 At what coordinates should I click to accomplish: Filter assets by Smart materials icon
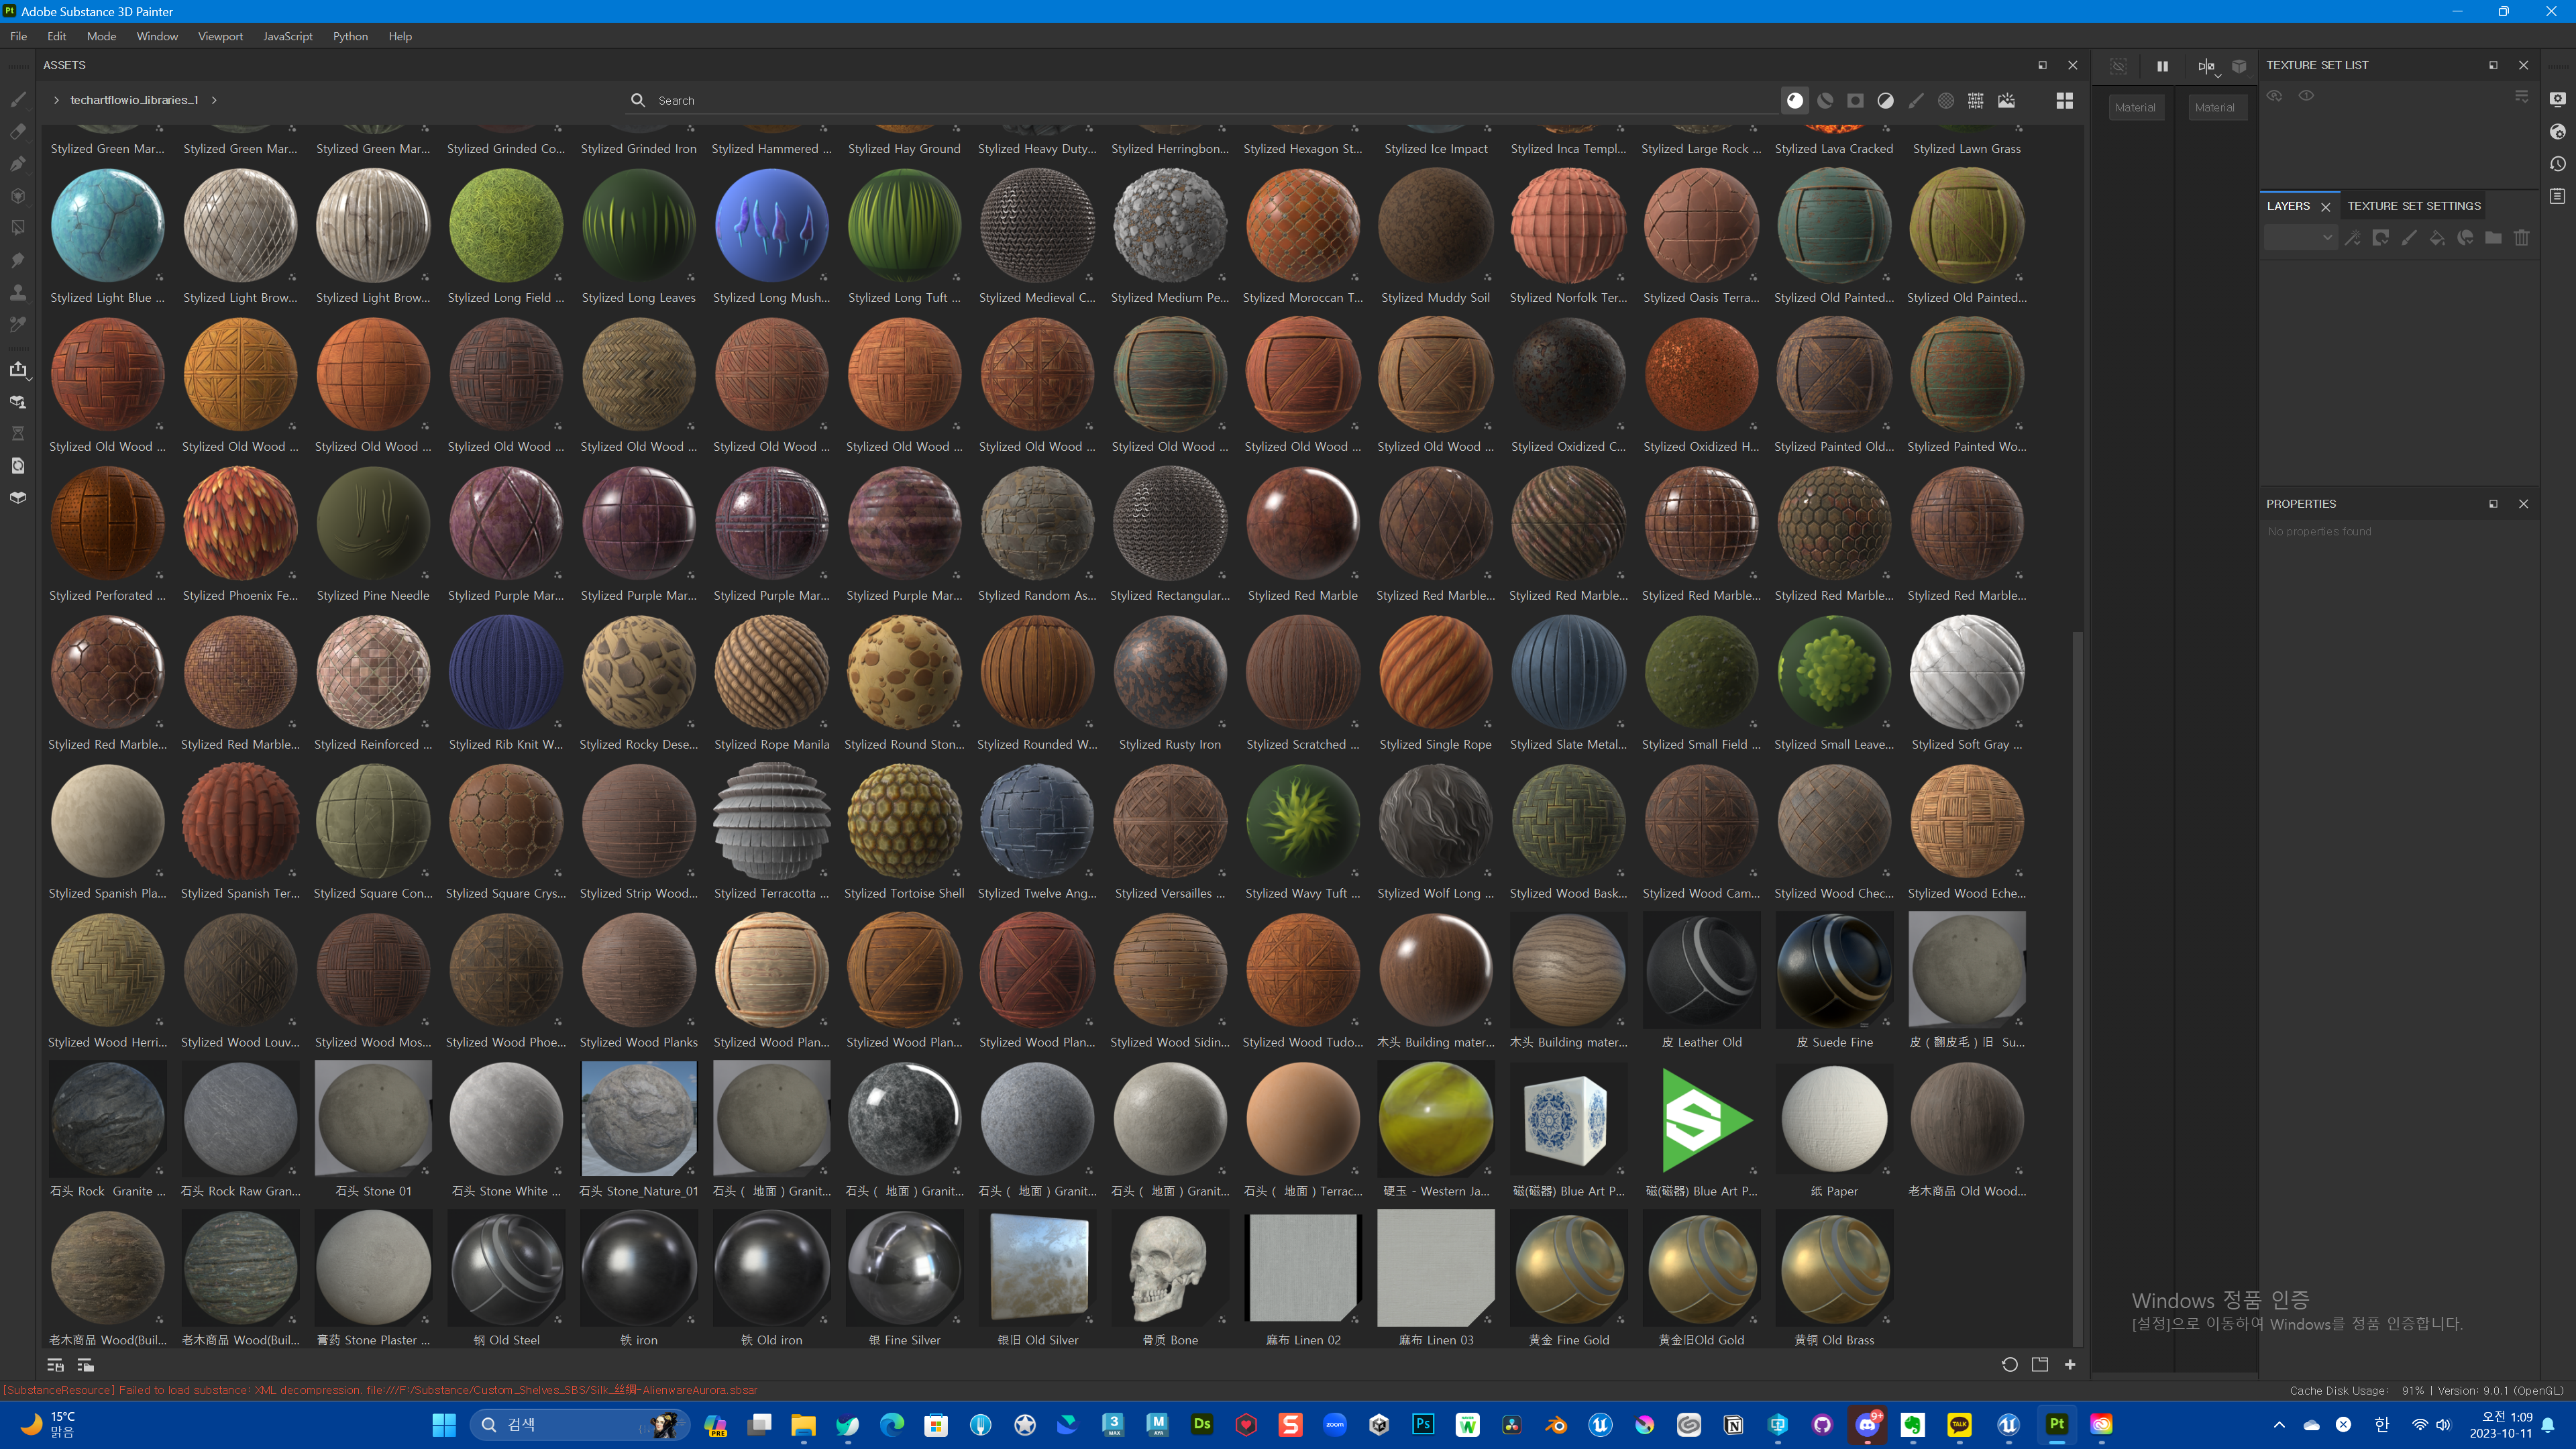click(1825, 100)
